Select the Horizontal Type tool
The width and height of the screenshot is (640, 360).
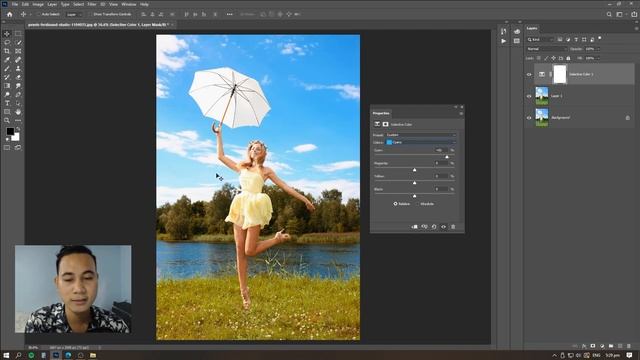coord(7,103)
